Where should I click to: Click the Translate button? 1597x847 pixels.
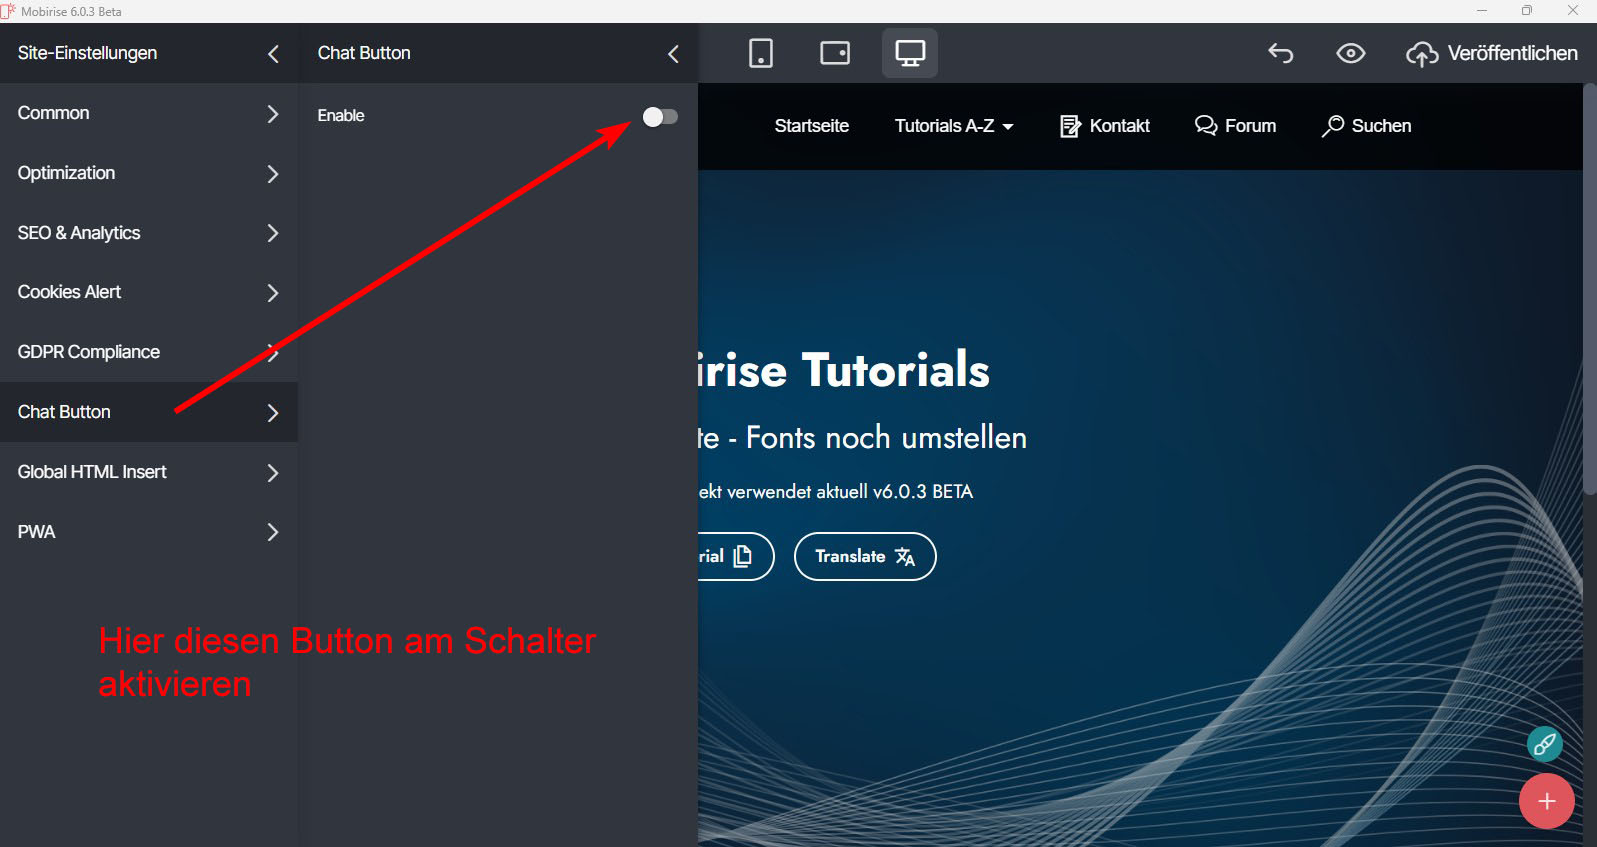864,557
